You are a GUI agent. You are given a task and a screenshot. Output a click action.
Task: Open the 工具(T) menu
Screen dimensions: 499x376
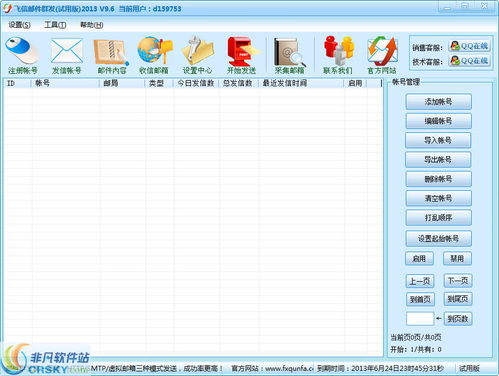coord(55,25)
